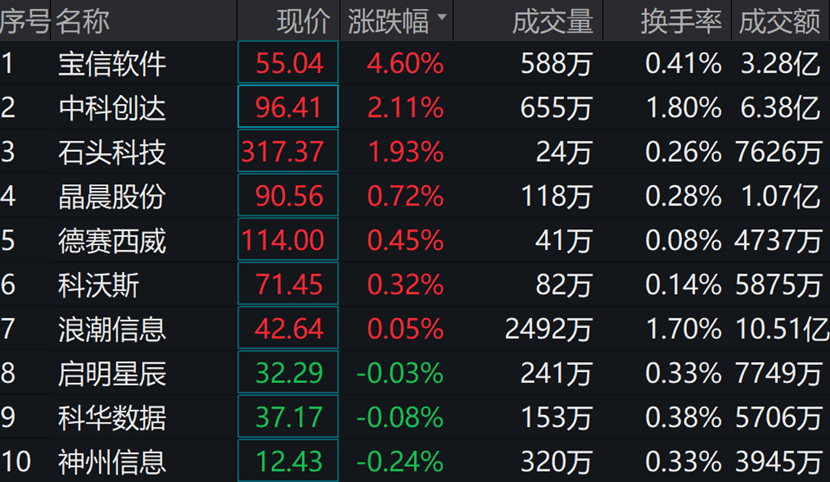Click the price cell 32.29

(288, 372)
